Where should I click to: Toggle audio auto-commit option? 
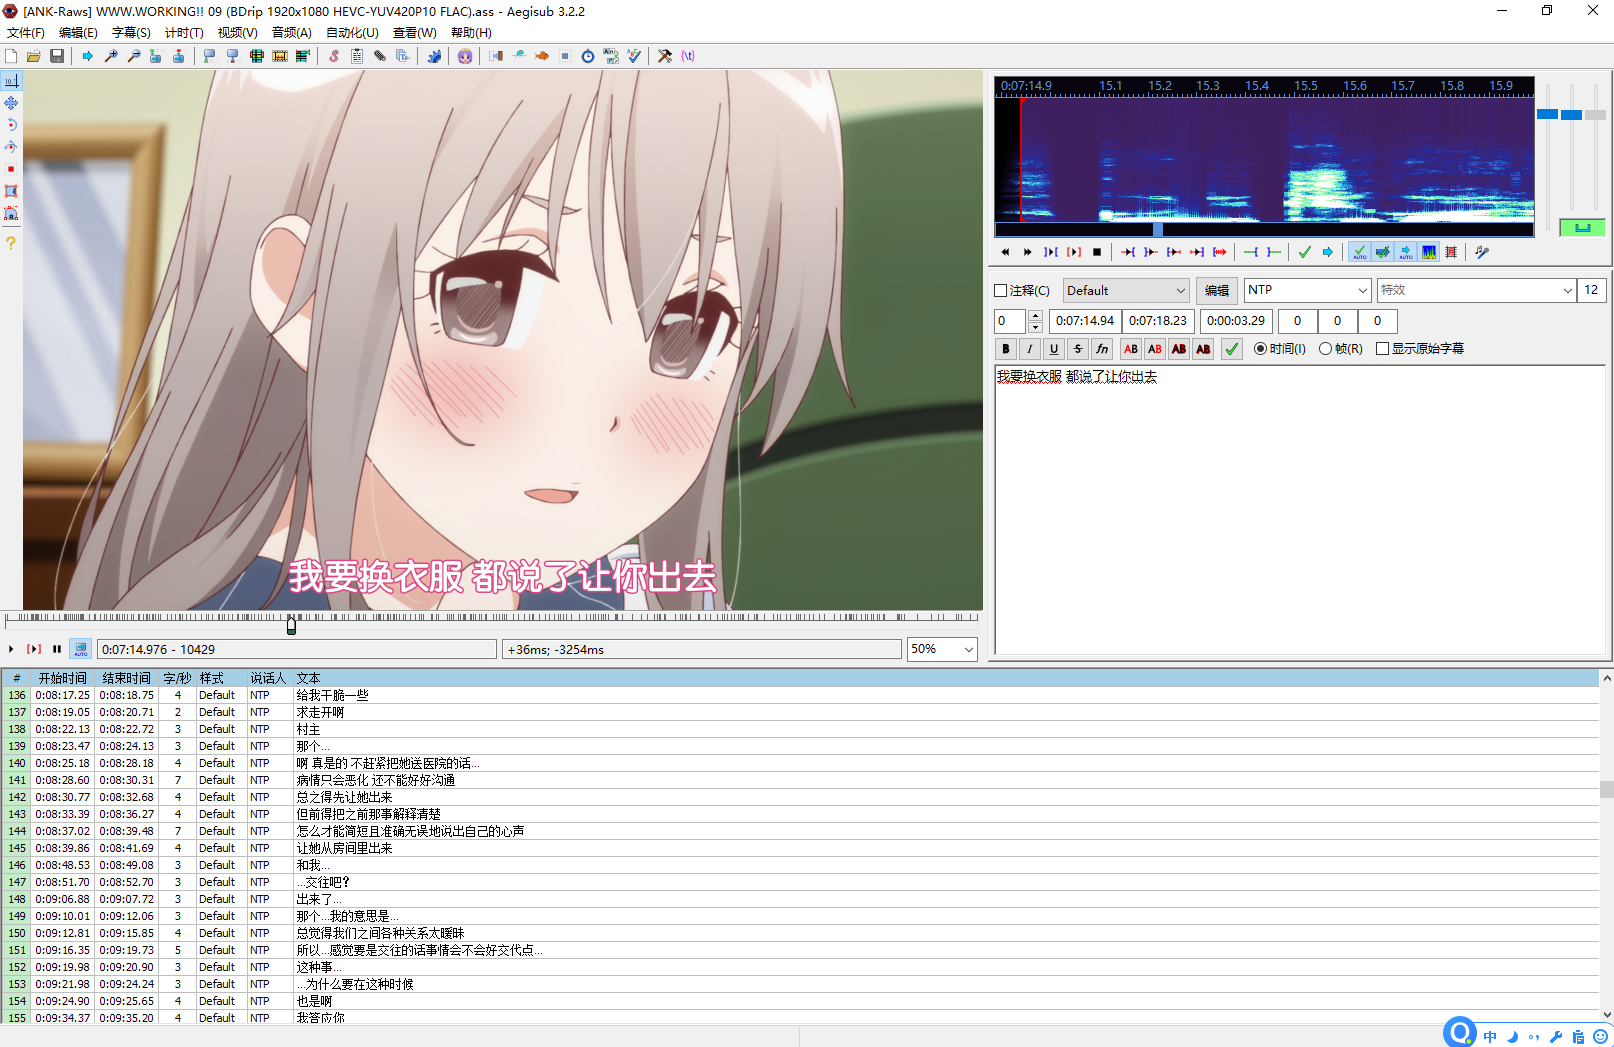[x=1359, y=252]
